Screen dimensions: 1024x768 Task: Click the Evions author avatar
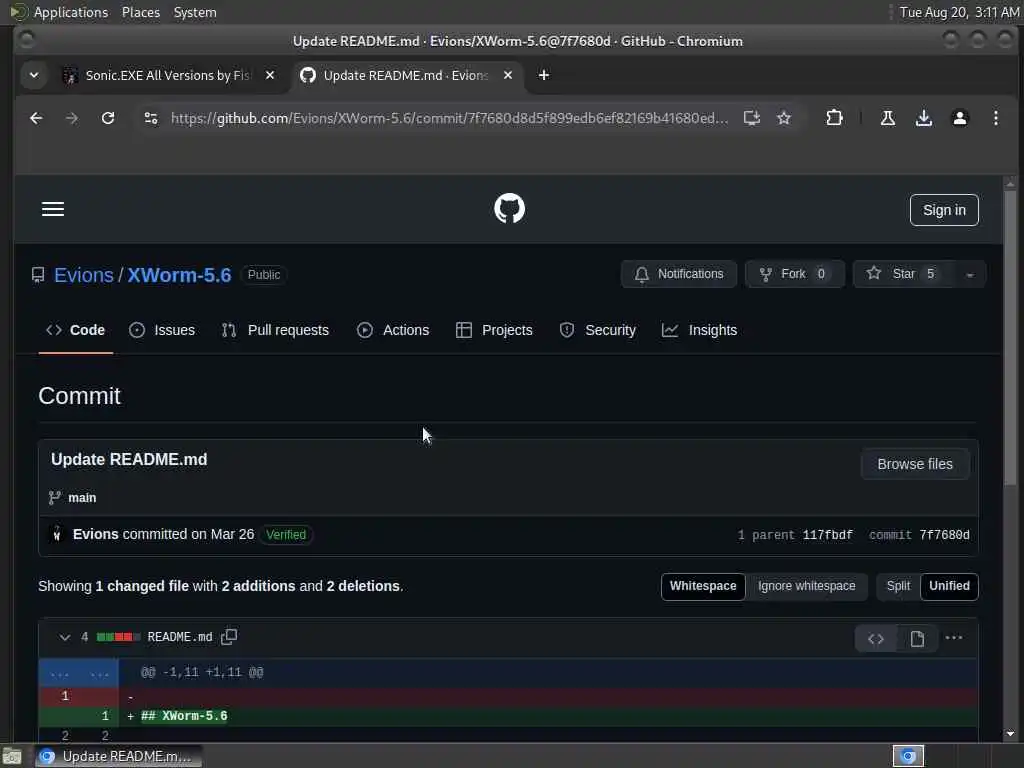tap(57, 534)
